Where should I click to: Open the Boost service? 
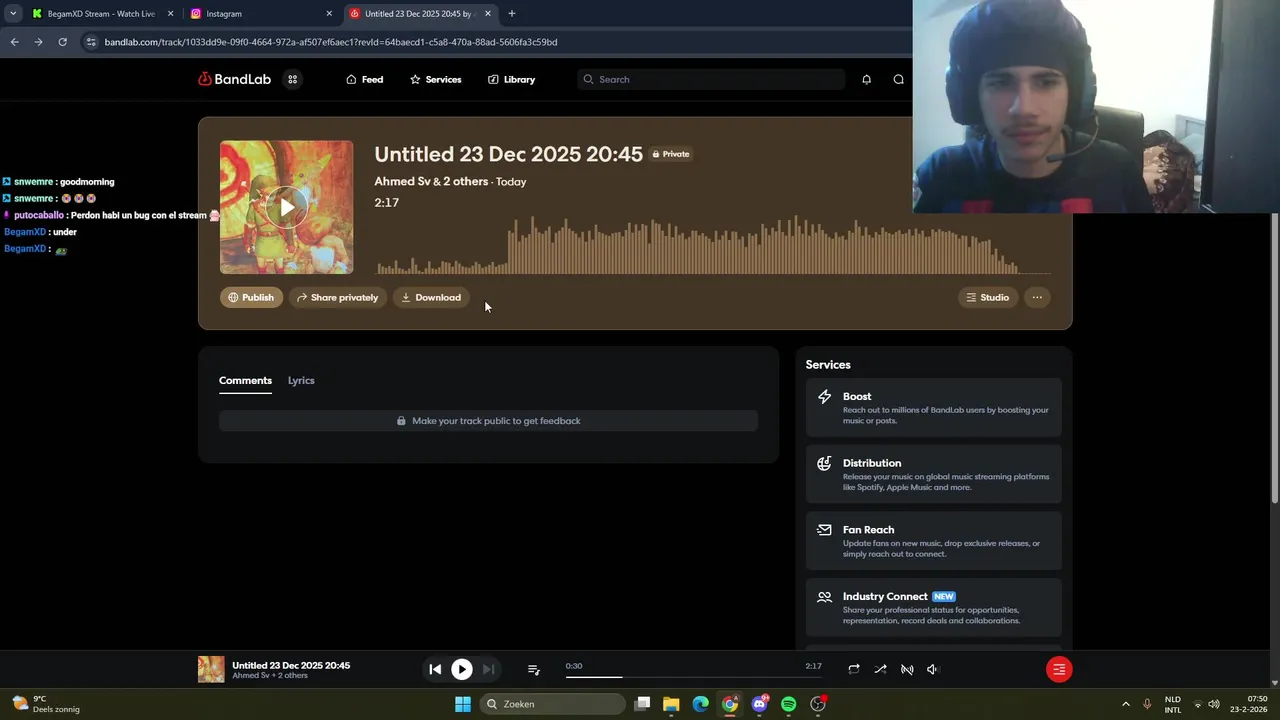[933, 408]
